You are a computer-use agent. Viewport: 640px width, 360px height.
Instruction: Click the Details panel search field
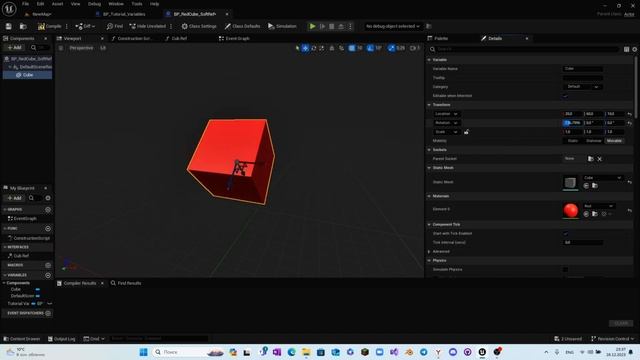[x=527, y=49]
